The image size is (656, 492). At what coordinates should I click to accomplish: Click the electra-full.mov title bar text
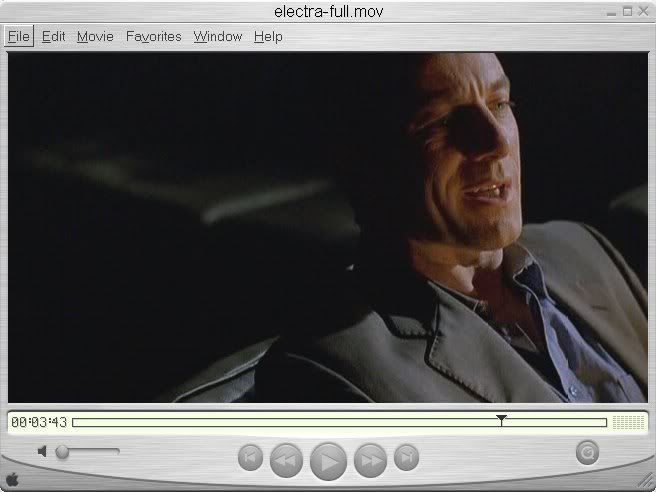pos(328,12)
